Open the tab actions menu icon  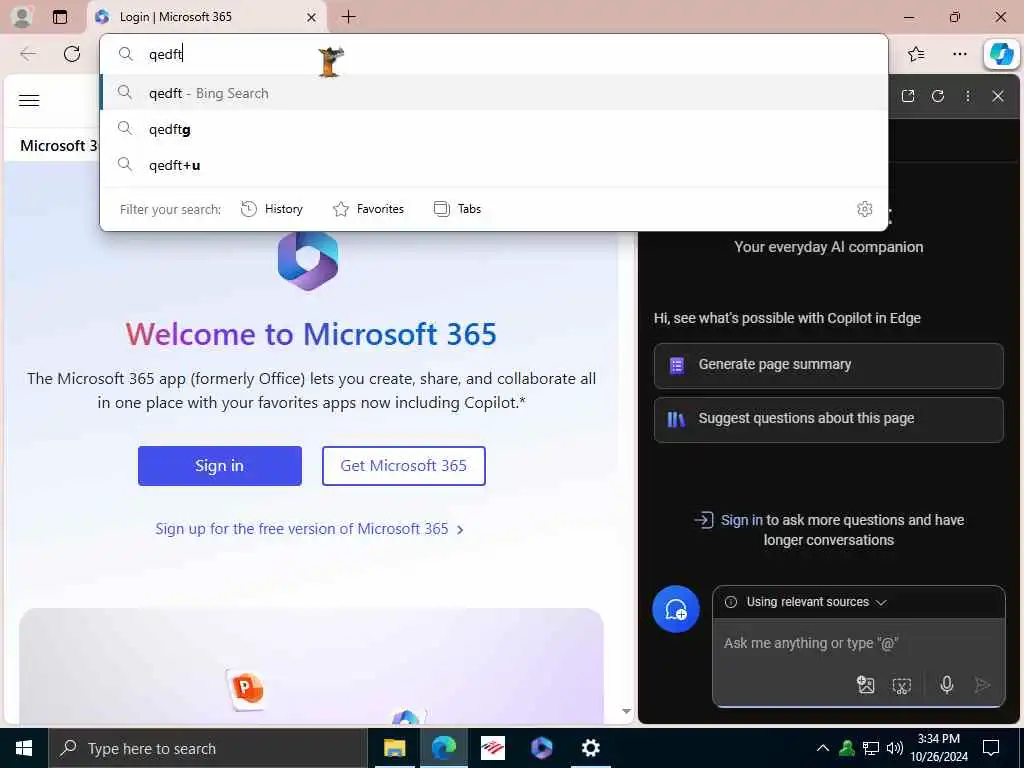click(x=60, y=17)
